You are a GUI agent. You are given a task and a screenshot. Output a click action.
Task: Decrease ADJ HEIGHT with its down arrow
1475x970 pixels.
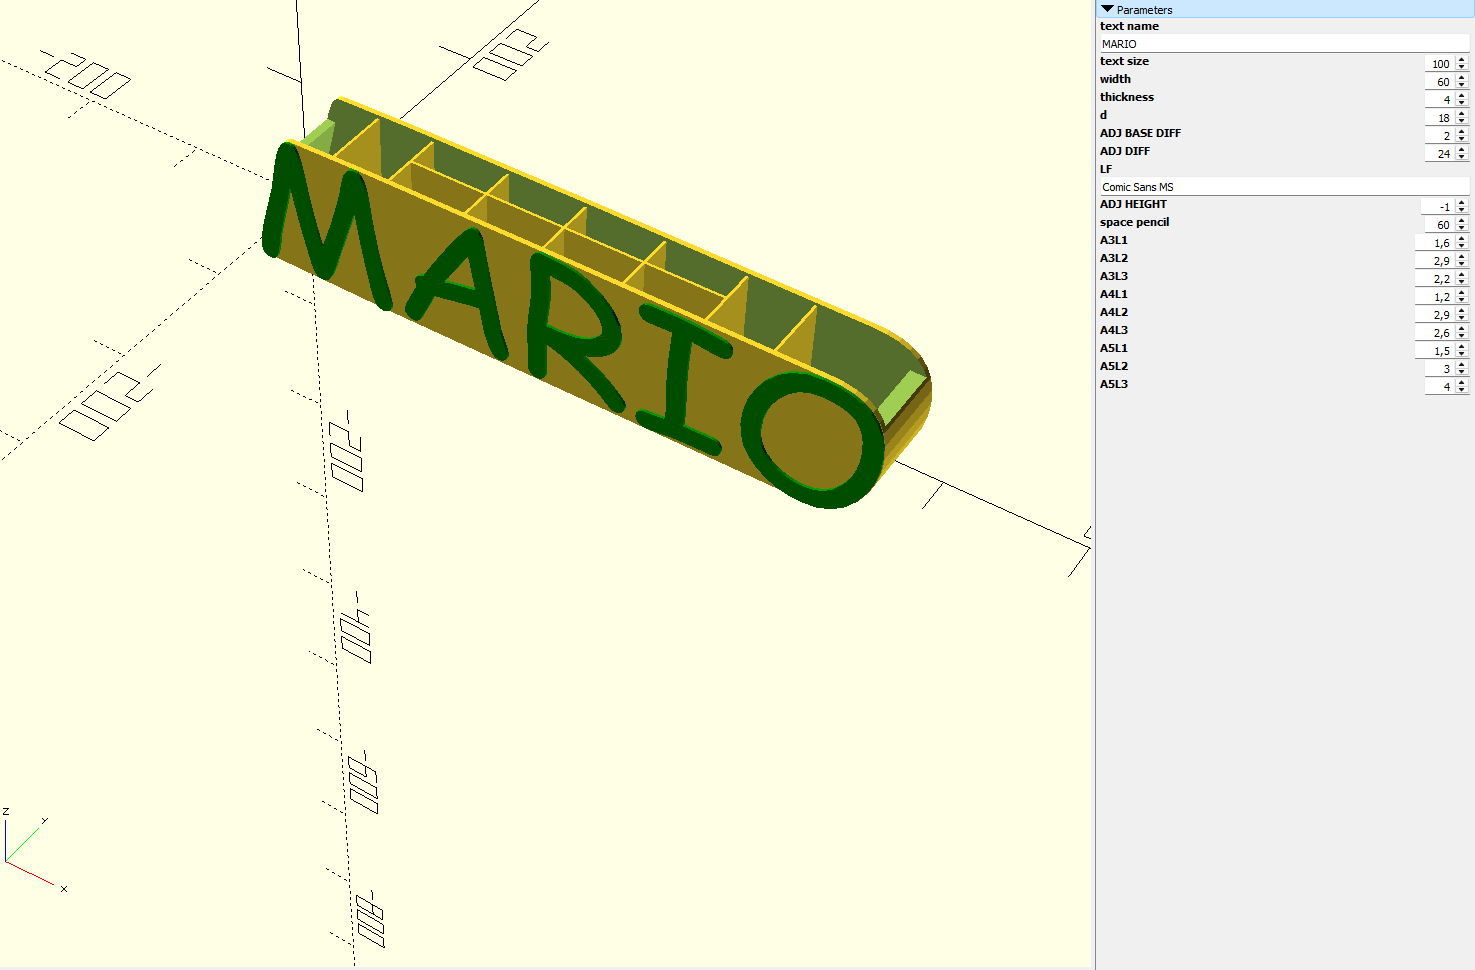pyautogui.click(x=1462, y=211)
